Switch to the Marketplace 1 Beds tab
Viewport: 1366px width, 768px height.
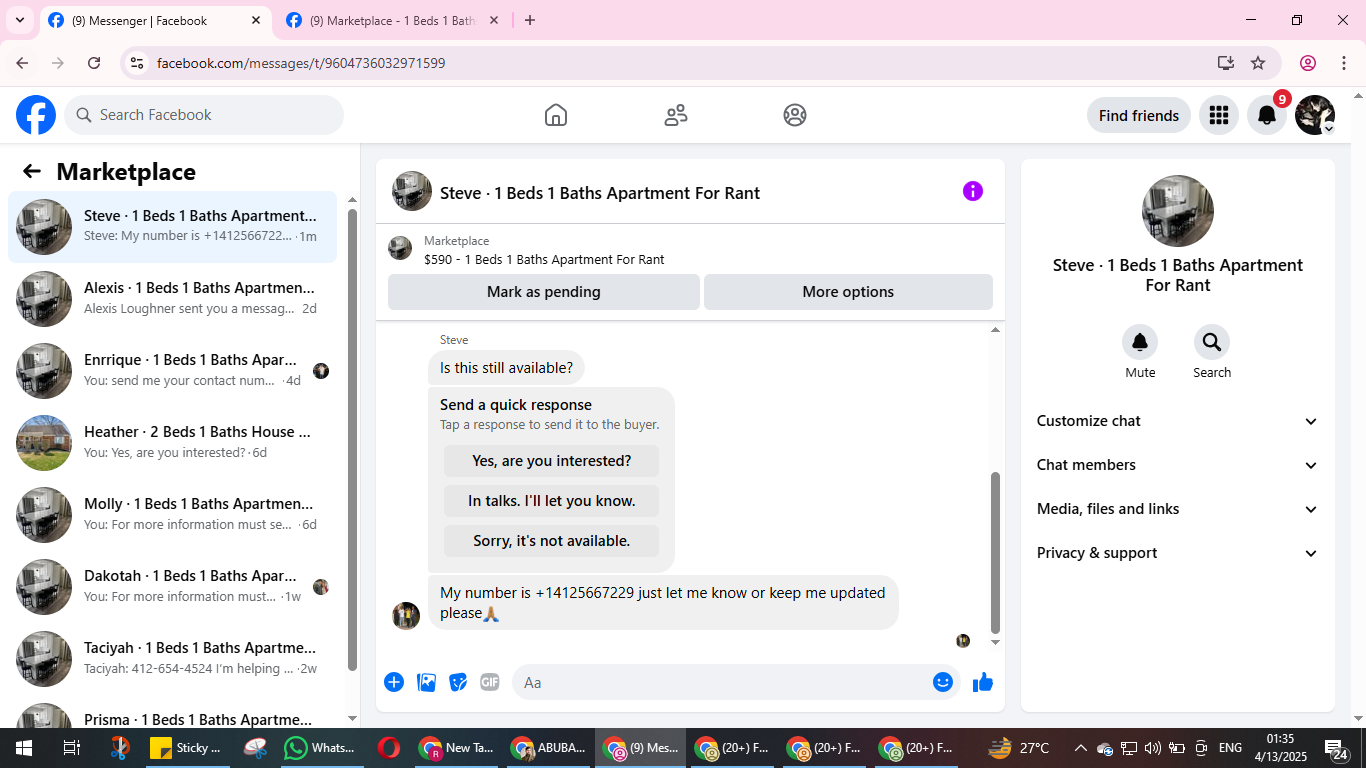[x=391, y=20]
